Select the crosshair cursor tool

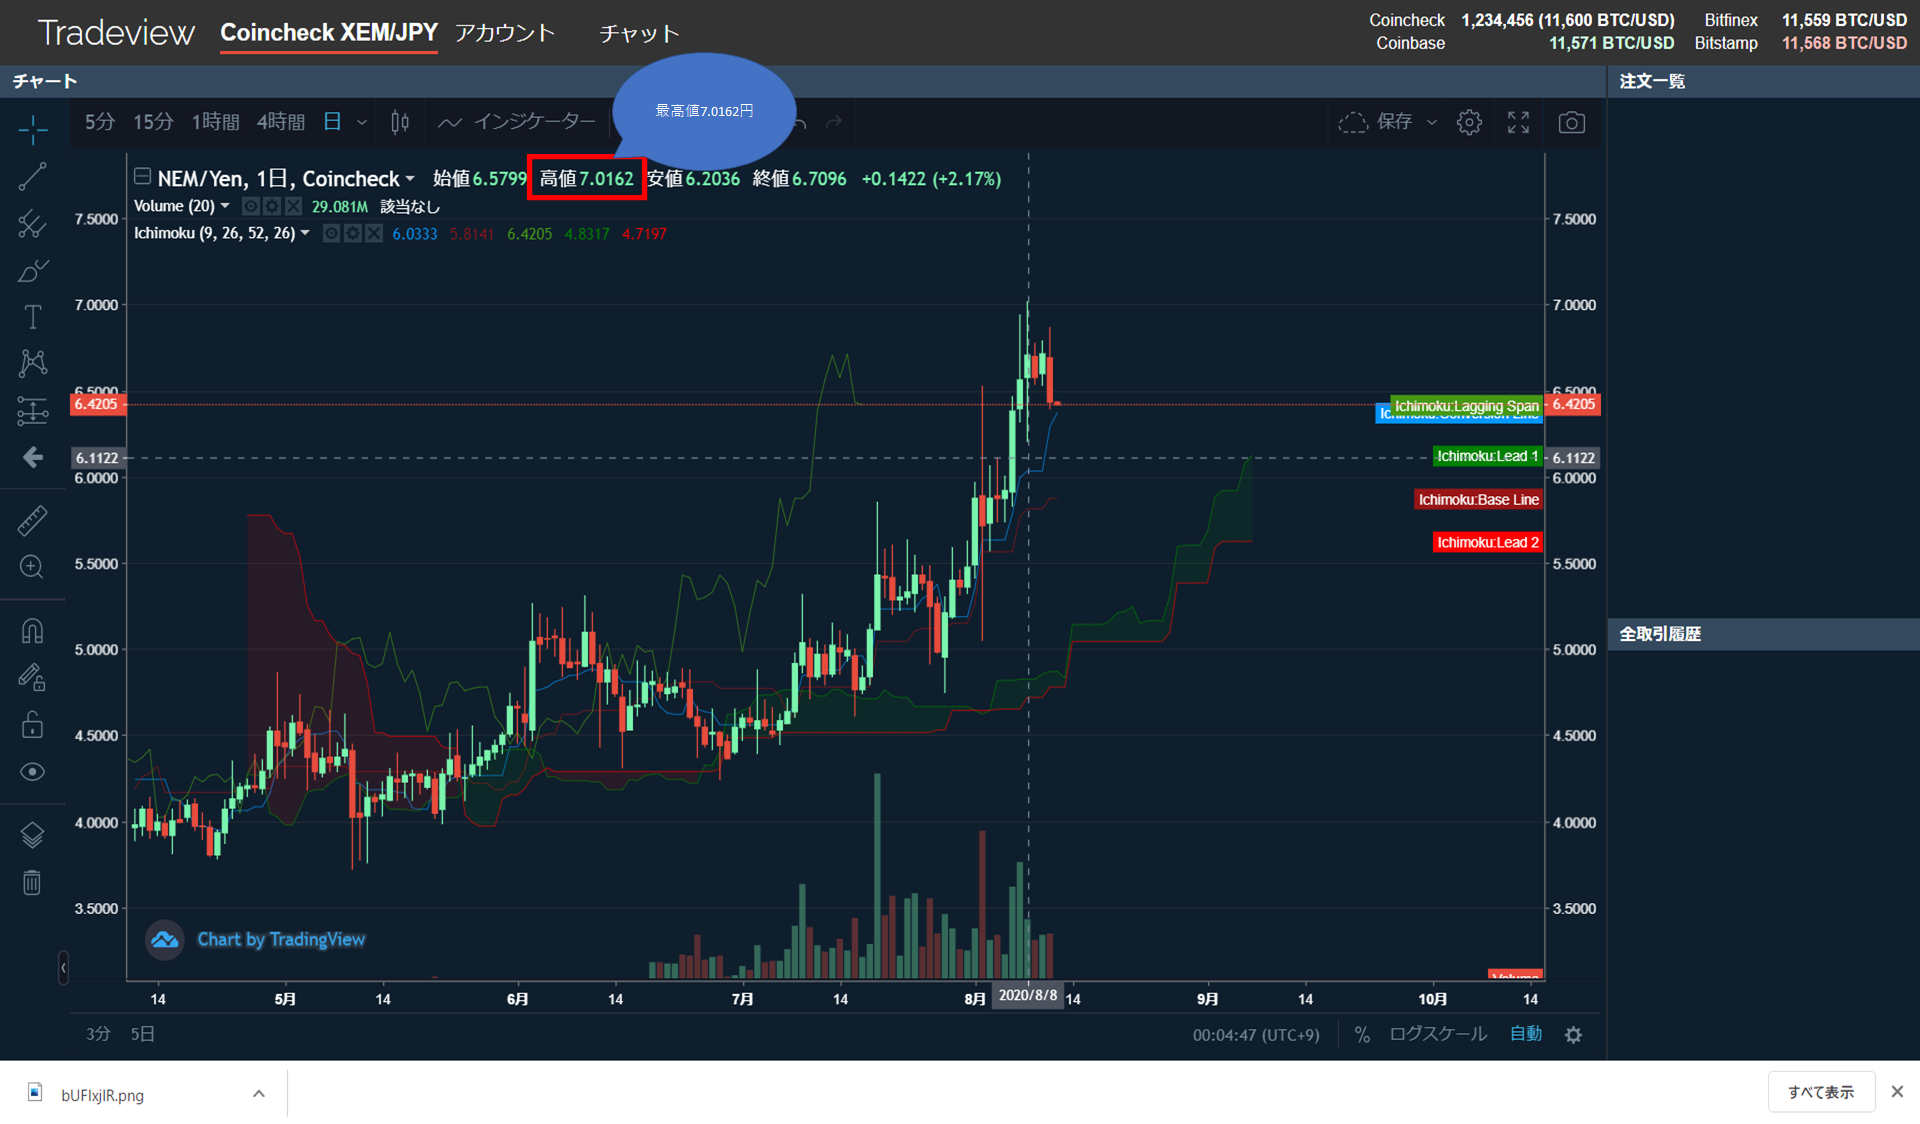(32, 129)
